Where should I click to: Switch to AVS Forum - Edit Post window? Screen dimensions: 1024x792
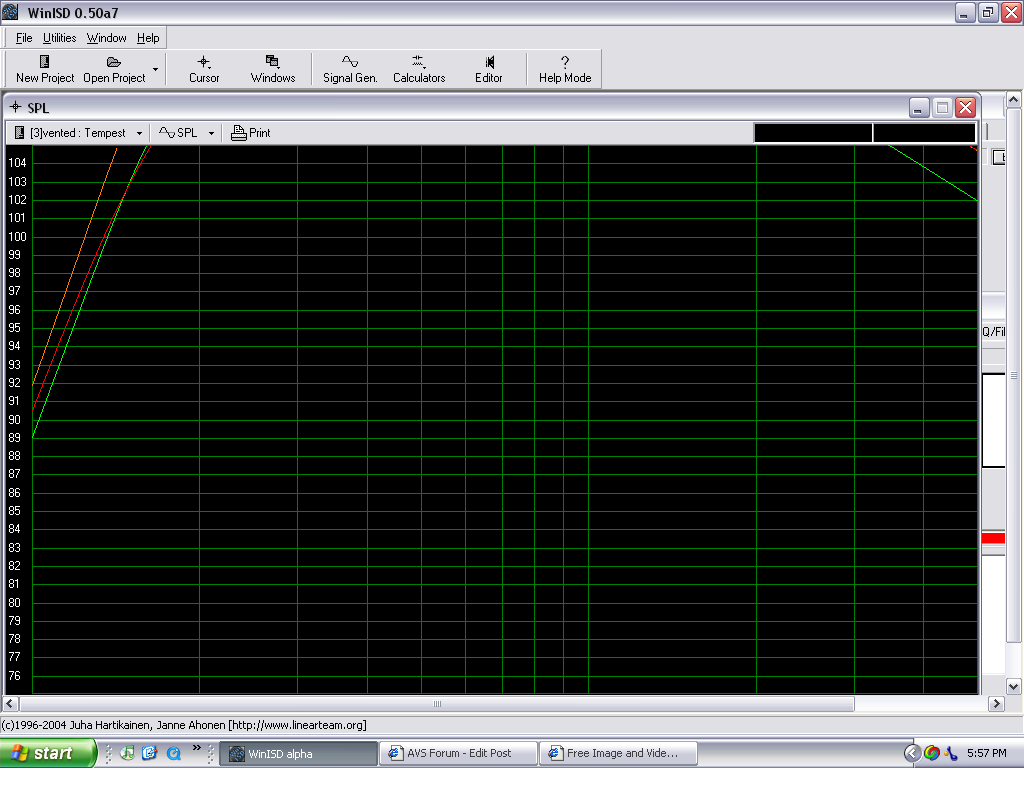click(458, 753)
